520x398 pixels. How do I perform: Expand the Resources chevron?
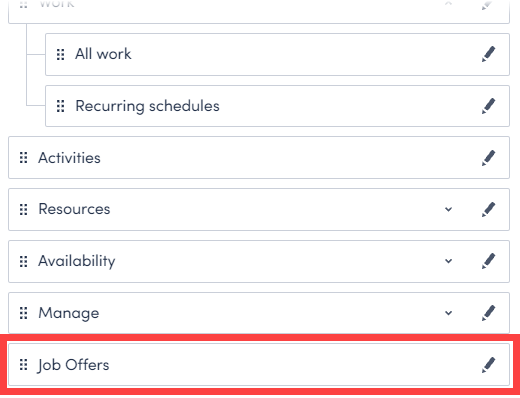pyautogui.click(x=449, y=209)
